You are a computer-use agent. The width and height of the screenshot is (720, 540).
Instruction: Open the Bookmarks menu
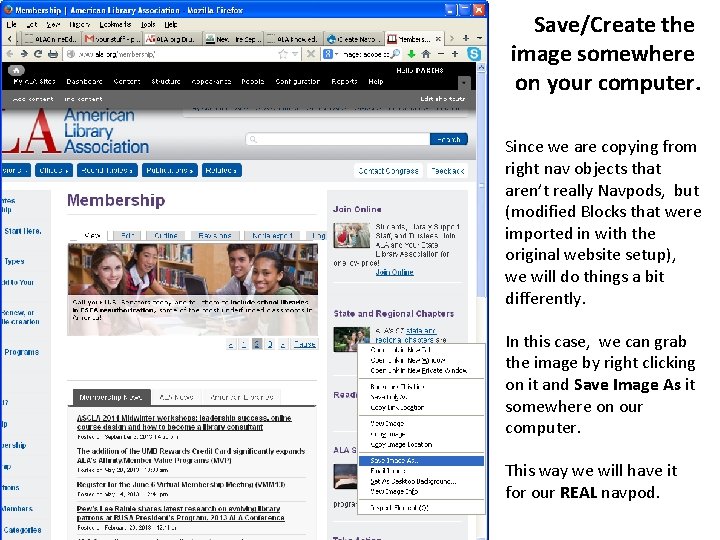tap(115, 24)
